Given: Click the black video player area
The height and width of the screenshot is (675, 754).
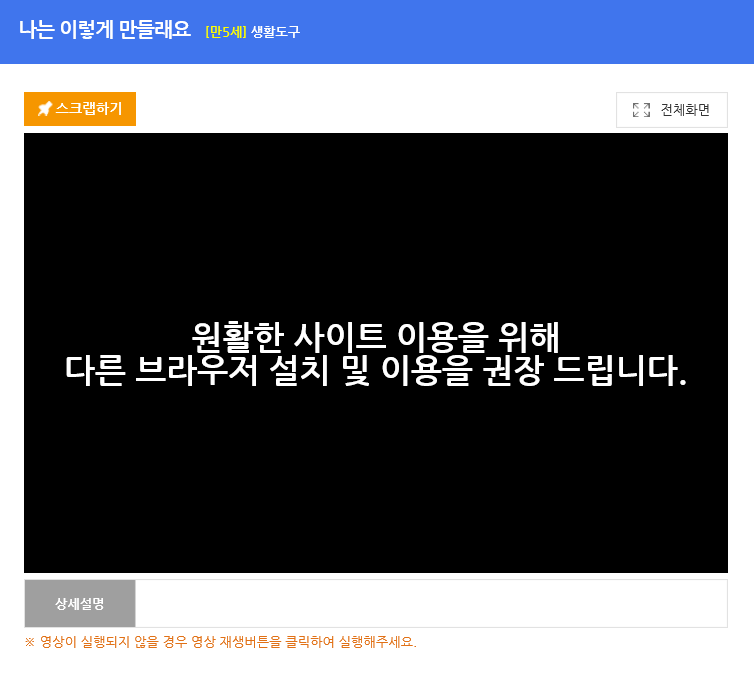Looking at the screenshot, I should click(376, 353).
